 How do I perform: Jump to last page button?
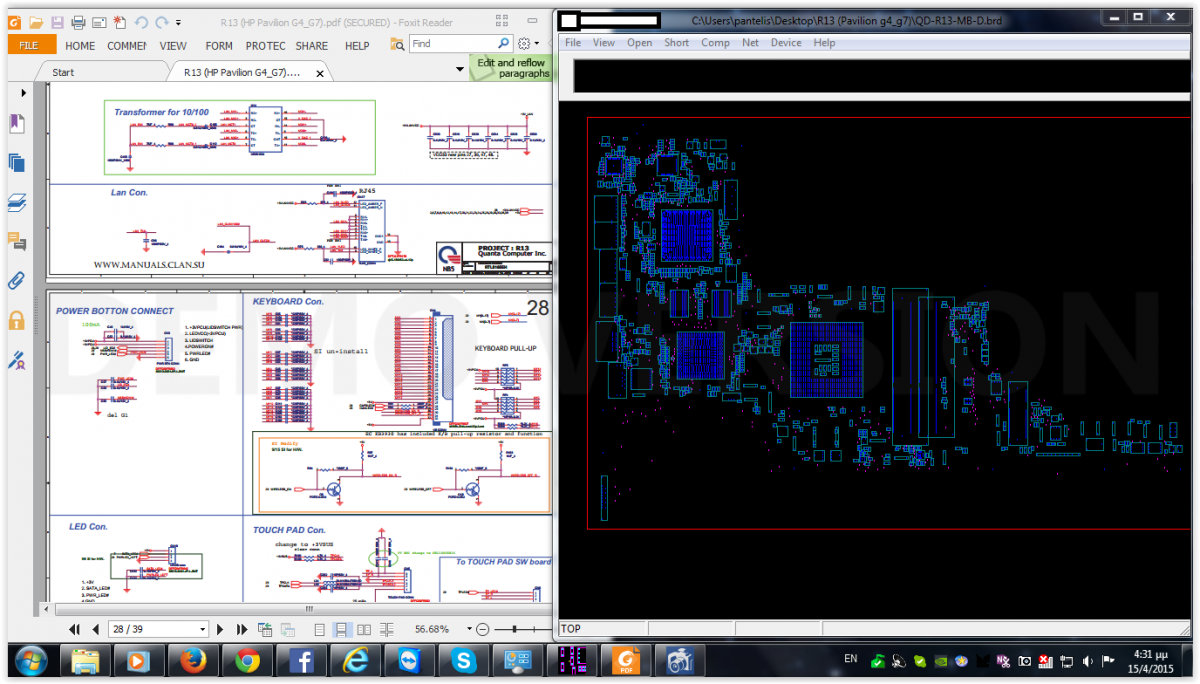tap(241, 630)
